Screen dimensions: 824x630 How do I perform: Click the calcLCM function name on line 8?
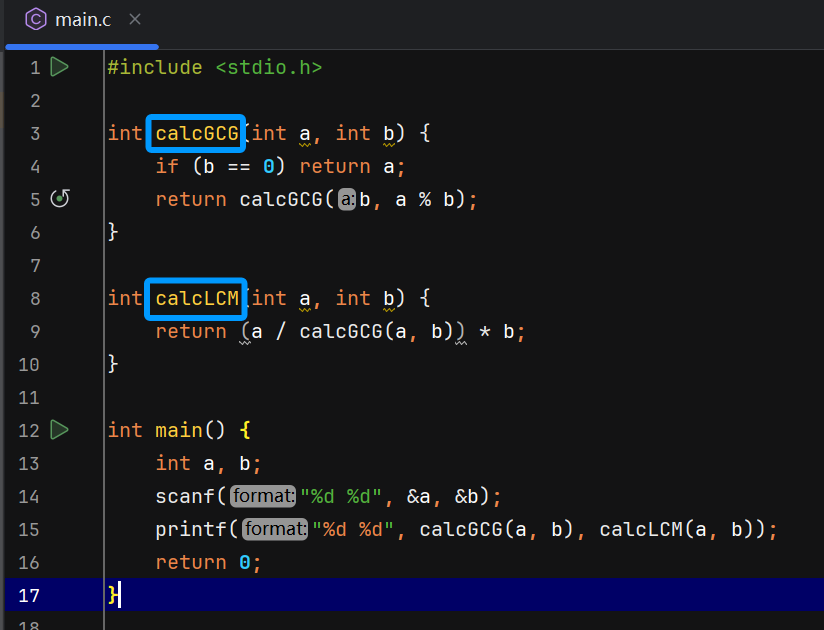click(x=196, y=298)
